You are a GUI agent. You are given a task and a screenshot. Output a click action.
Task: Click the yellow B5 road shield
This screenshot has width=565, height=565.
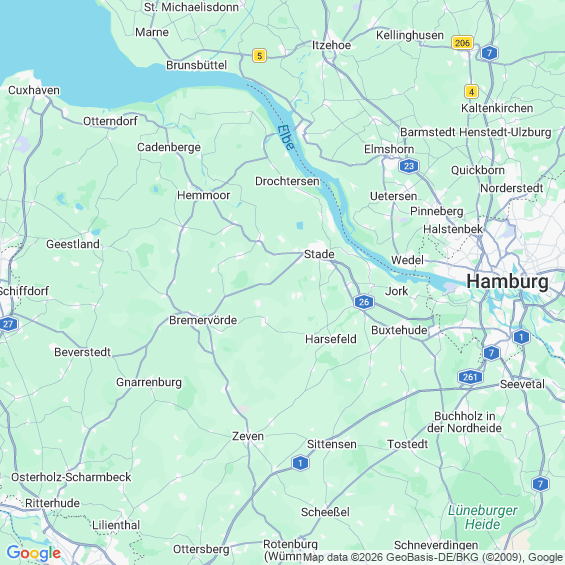[259, 55]
